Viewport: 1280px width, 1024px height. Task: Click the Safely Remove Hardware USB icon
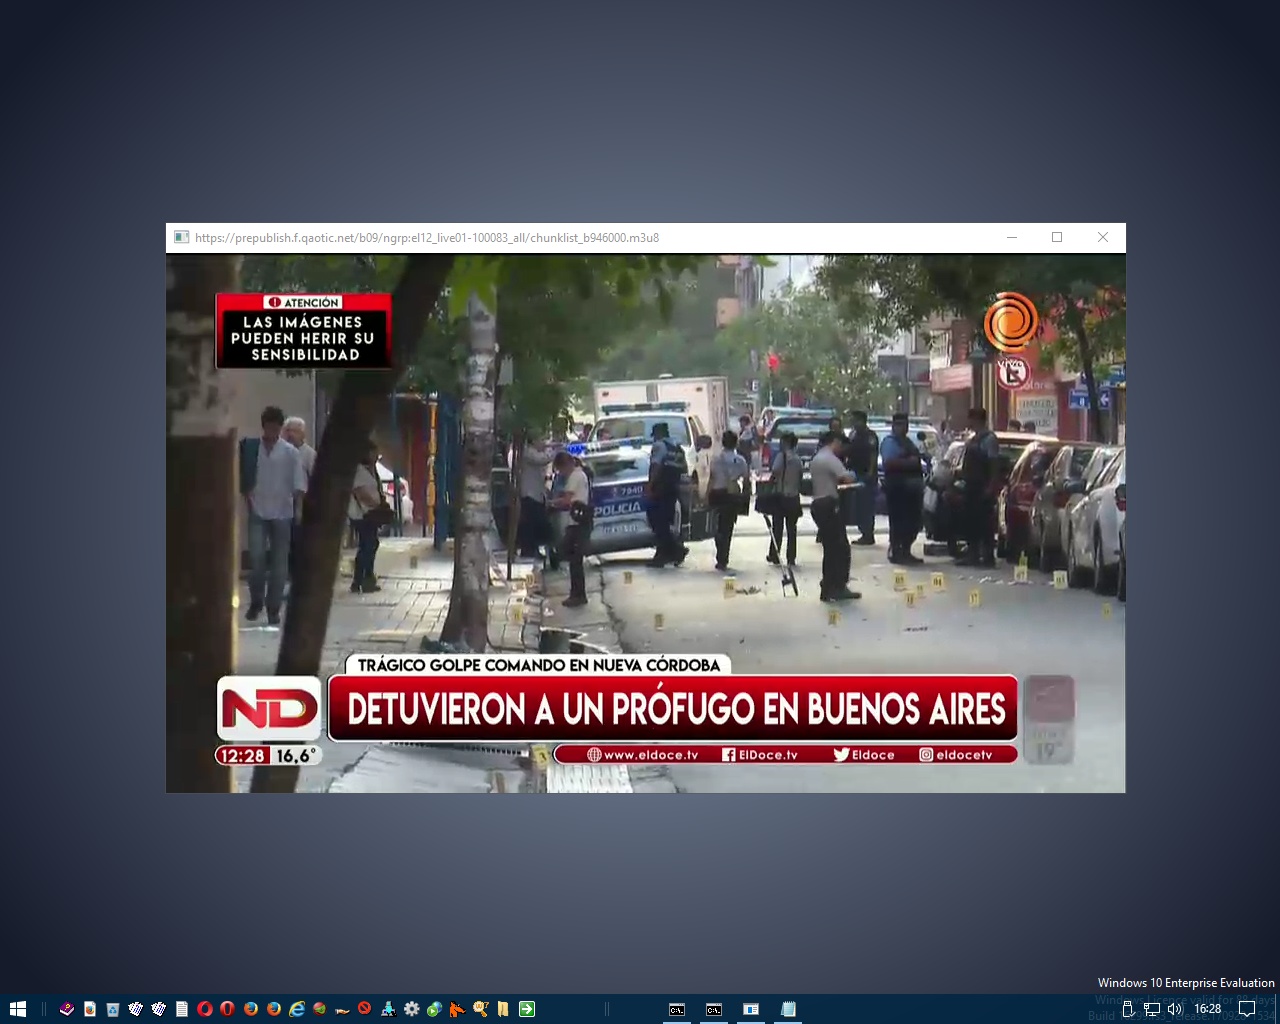tap(1129, 1009)
